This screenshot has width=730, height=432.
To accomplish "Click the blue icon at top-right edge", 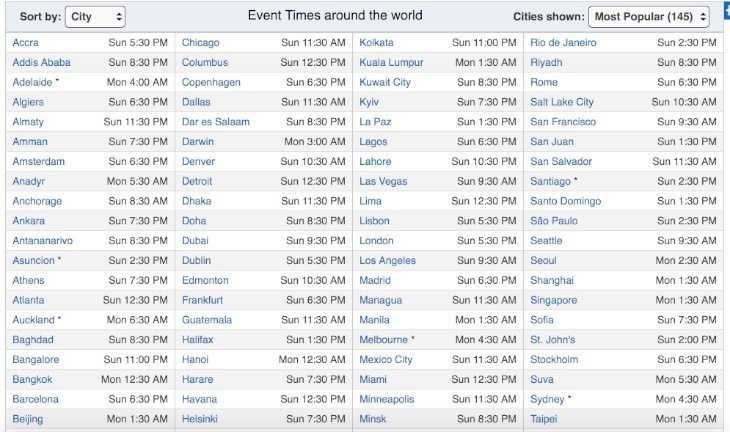I will pyautogui.click(x=727, y=11).
